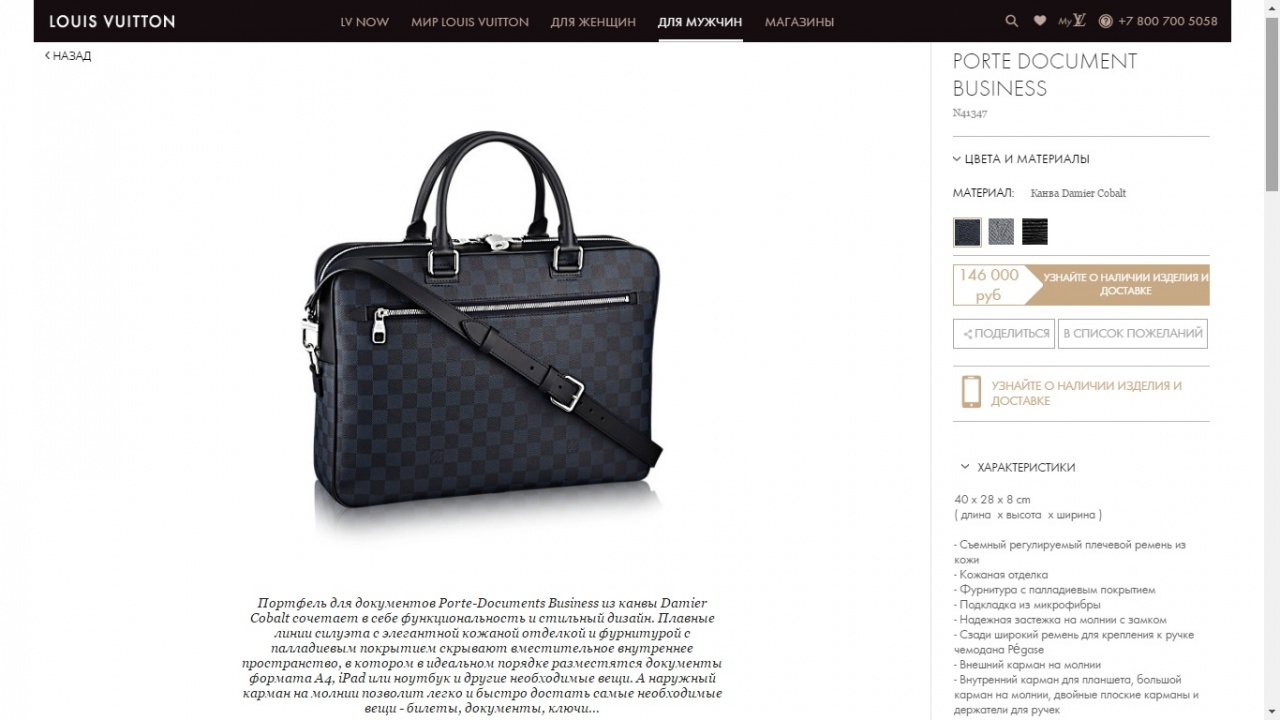Select the Damier Cobalt material swatch

click(x=967, y=232)
